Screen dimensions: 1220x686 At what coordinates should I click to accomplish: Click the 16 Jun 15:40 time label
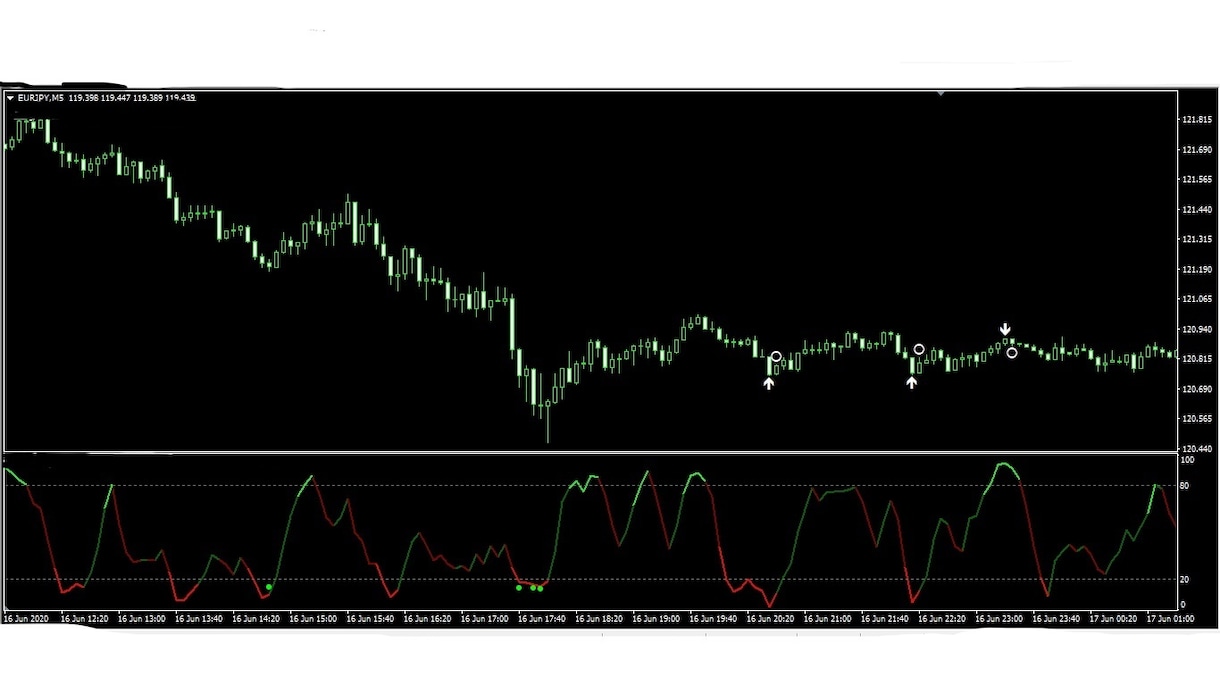click(x=371, y=619)
